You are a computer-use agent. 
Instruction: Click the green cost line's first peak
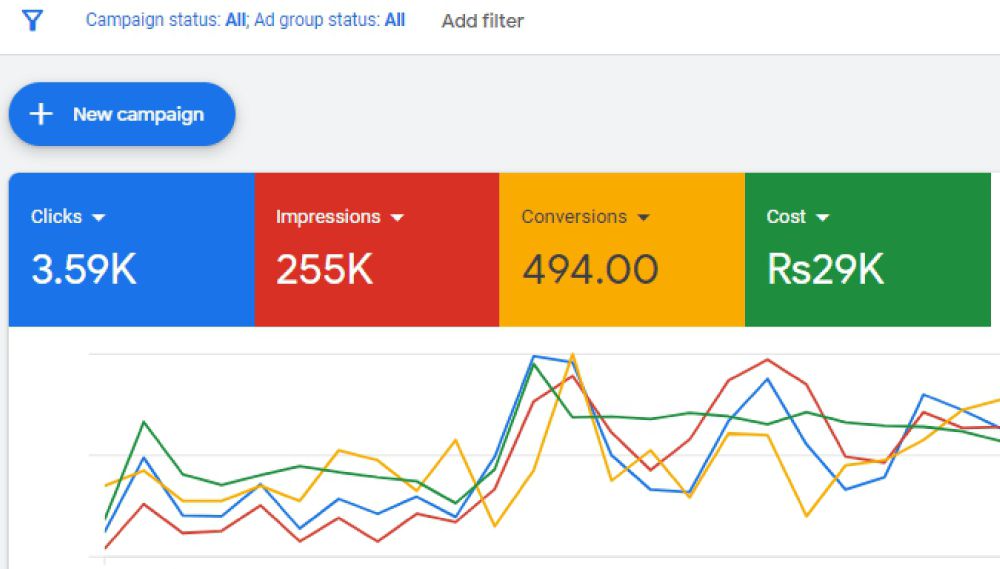click(145, 422)
